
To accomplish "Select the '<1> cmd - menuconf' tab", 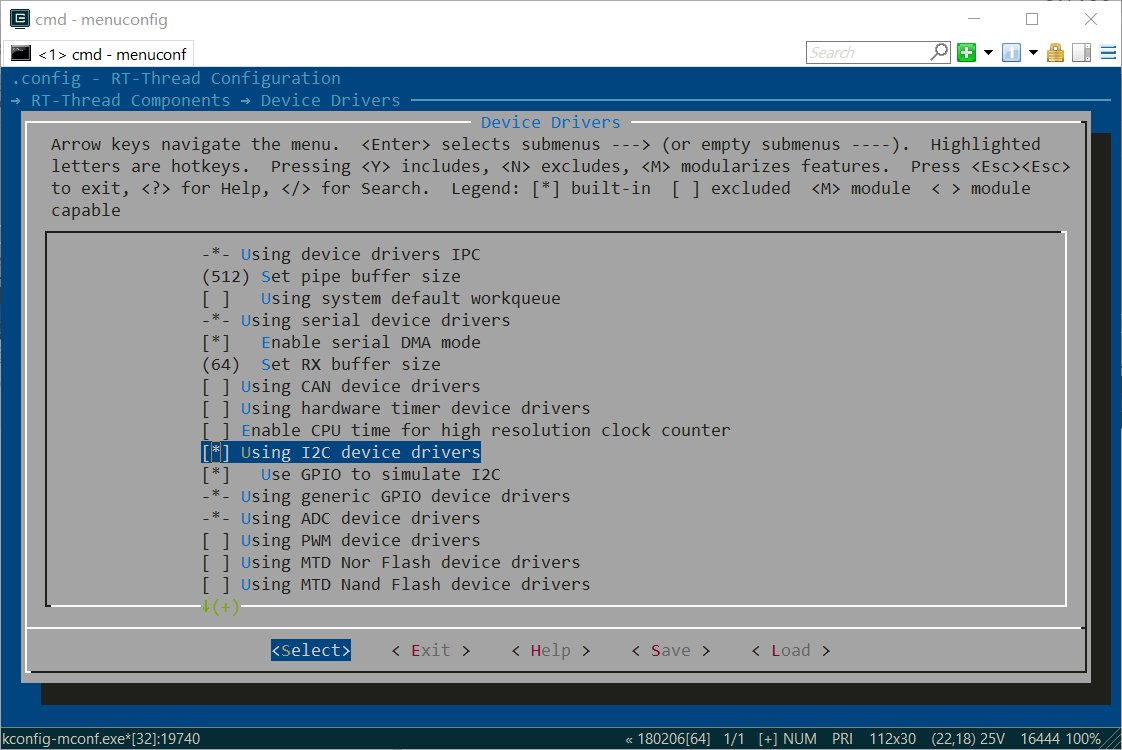I will [x=99, y=54].
